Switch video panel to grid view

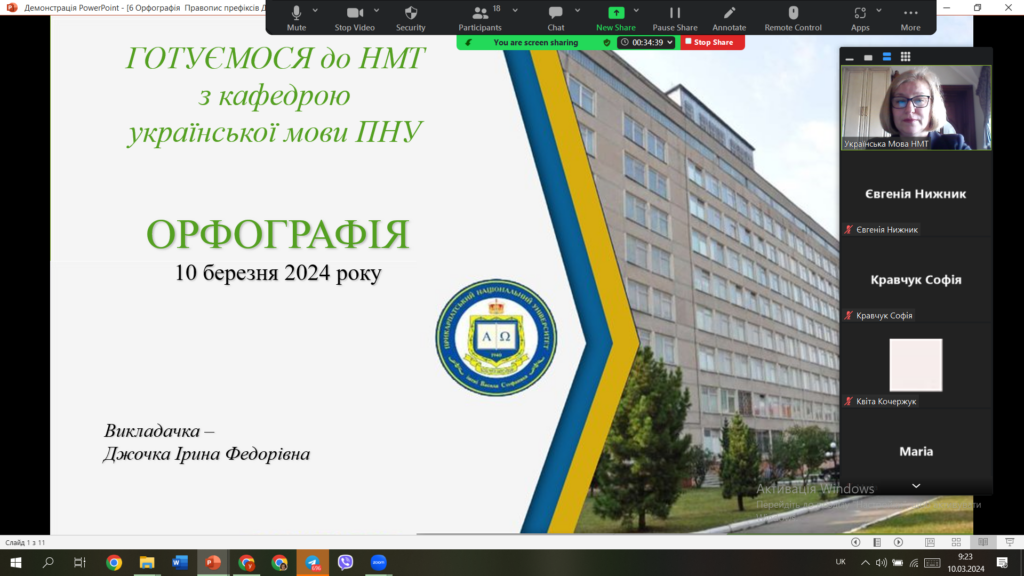tap(906, 57)
